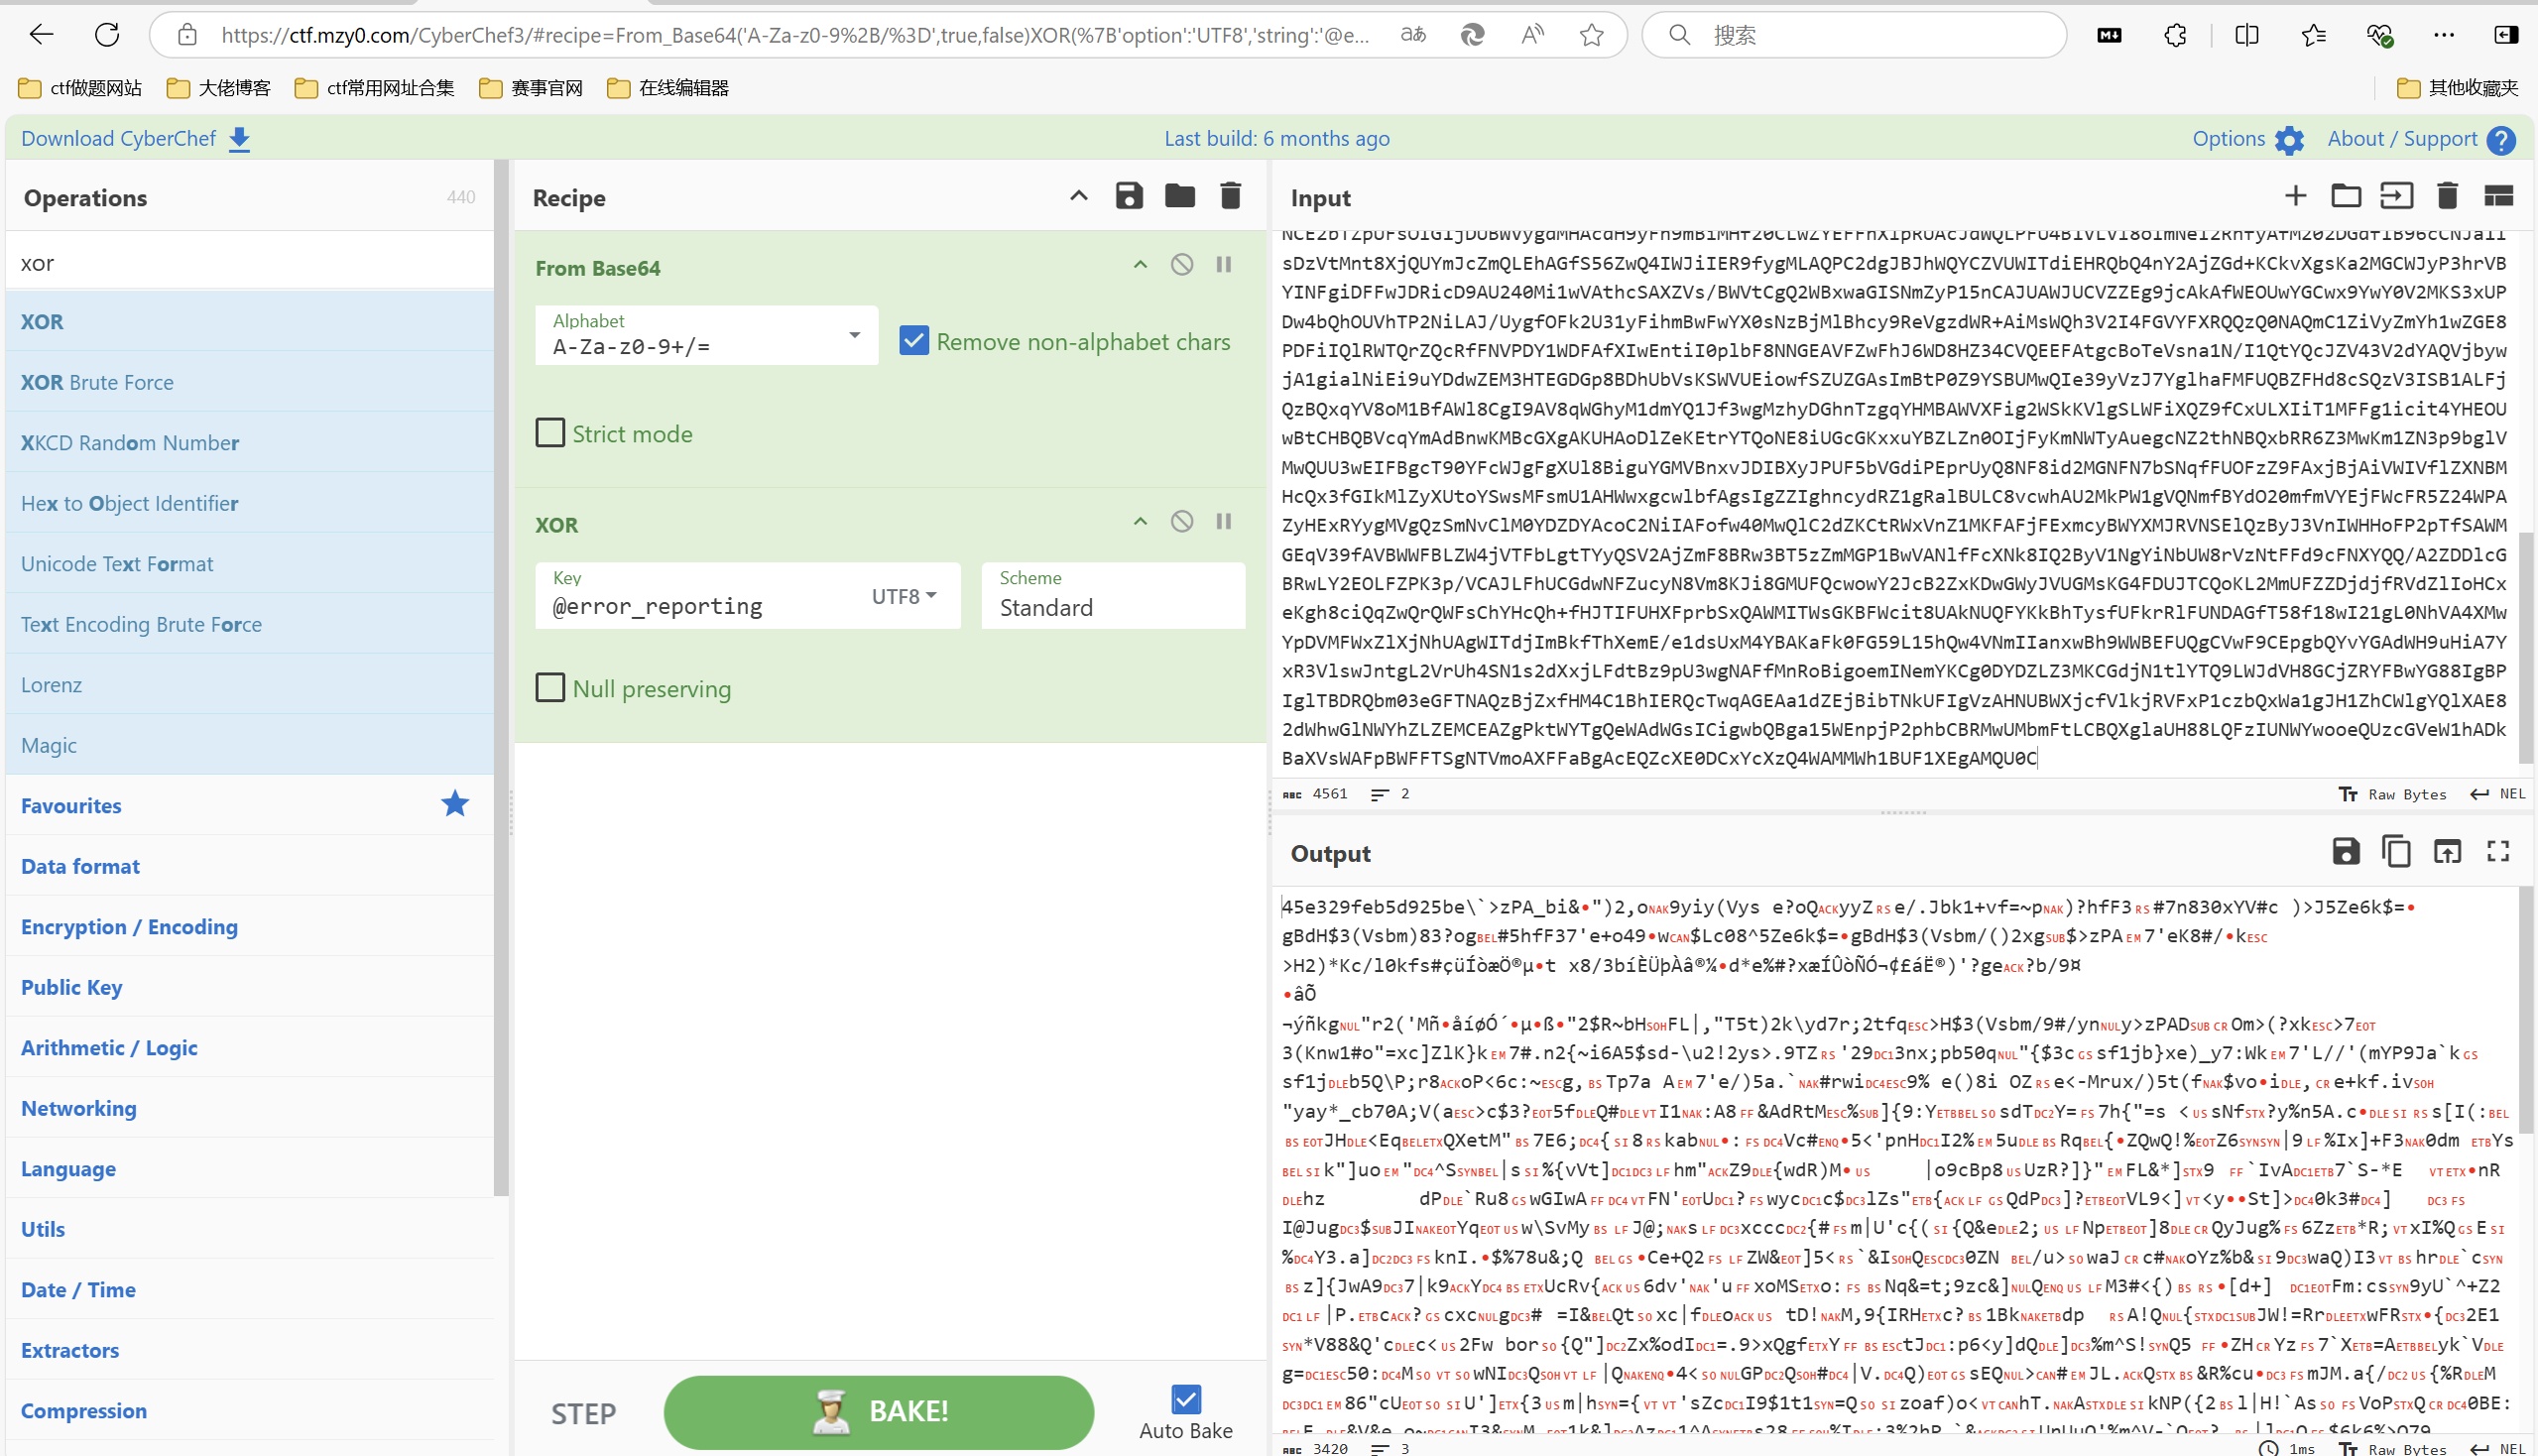Screen dimensions: 2538x1456
Task: Maximise the output pane
Action: [2498, 851]
